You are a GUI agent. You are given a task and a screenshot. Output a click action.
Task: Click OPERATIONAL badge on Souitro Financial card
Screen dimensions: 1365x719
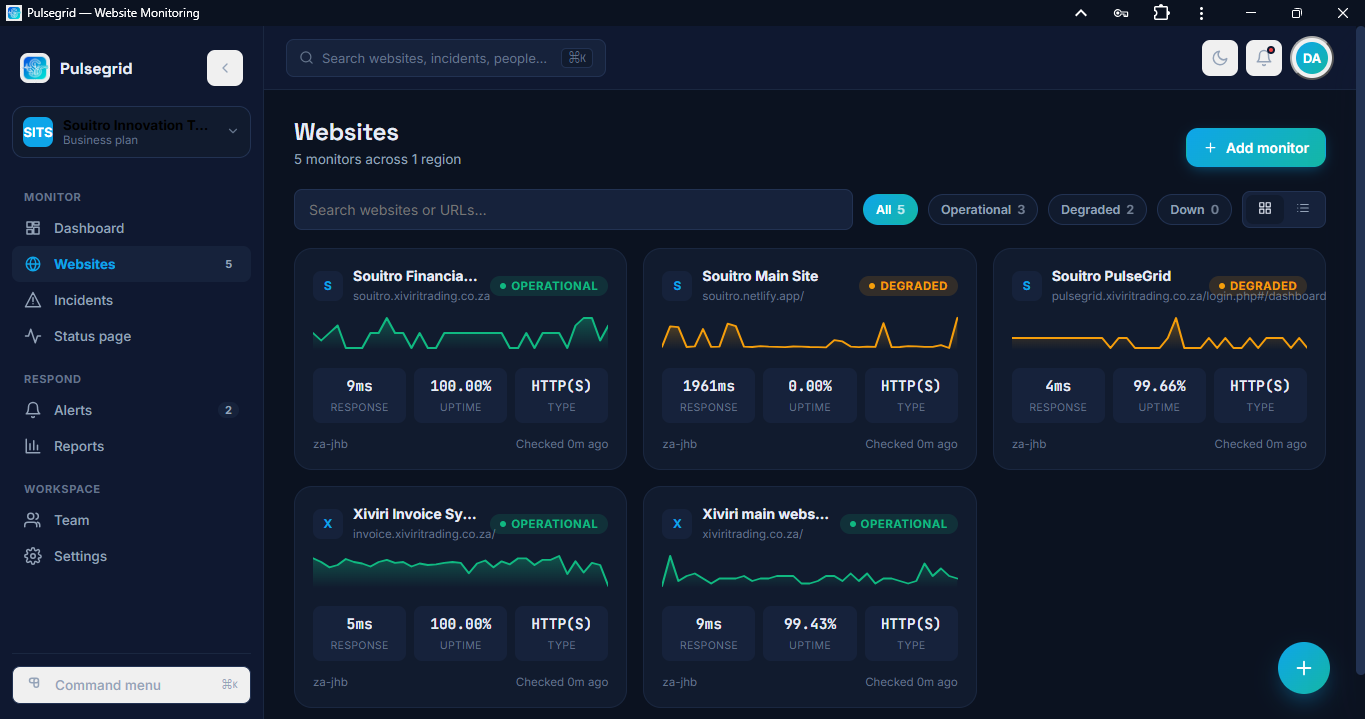coord(549,286)
